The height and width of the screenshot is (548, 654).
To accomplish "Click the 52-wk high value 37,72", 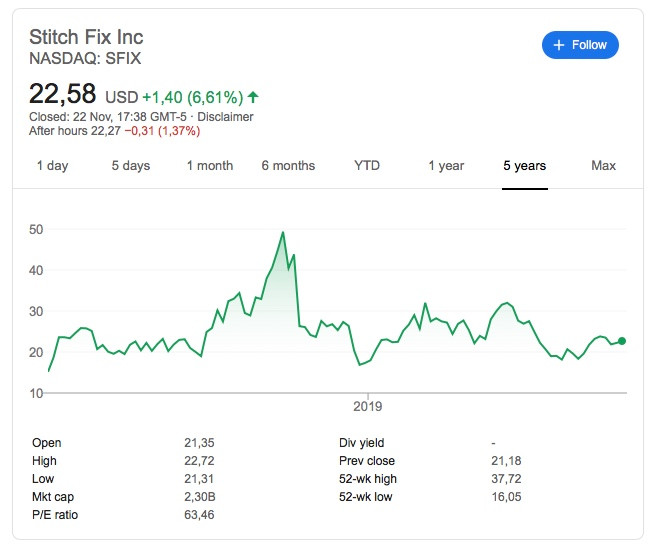I will 506,479.
